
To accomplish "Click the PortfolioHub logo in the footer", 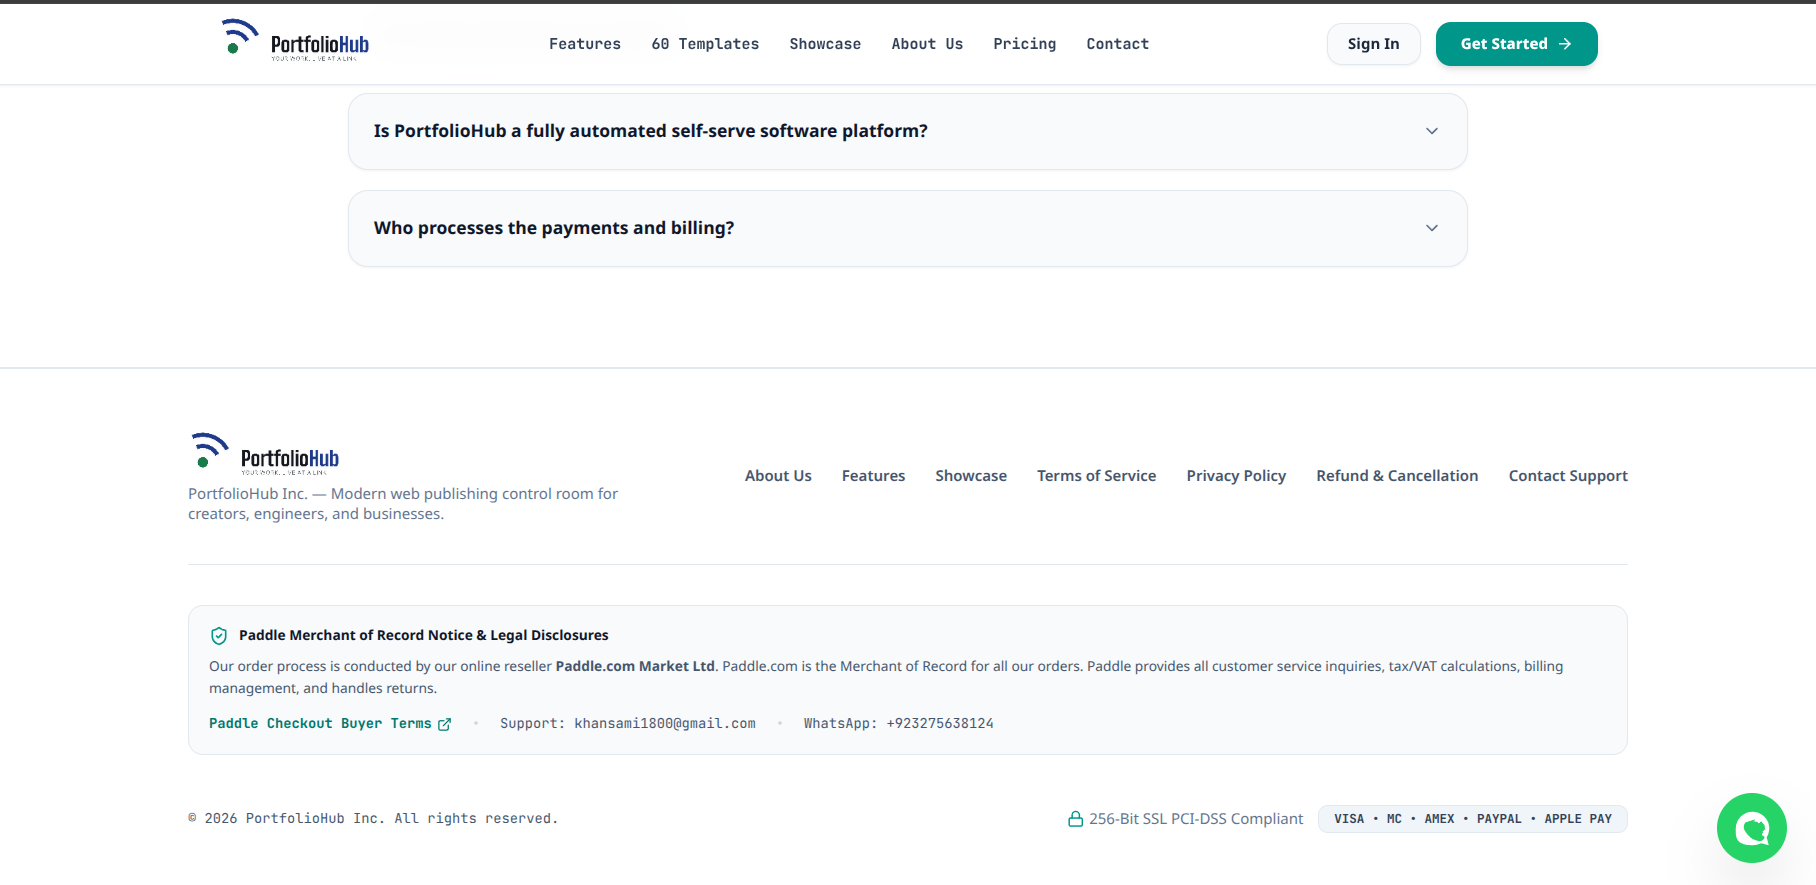I will tap(265, 453).
